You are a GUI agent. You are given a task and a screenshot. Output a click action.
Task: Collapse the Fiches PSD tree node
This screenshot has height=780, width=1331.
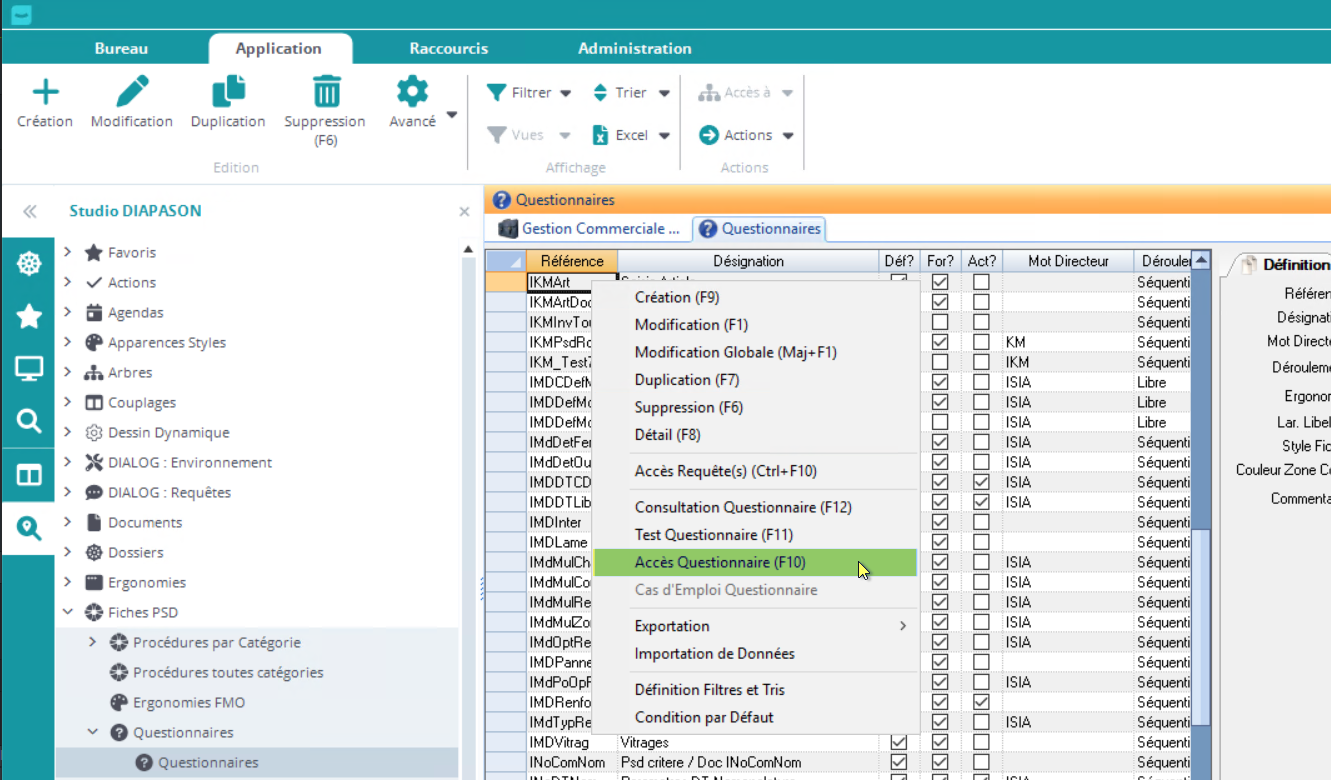pyautogui.click(x=68, y=612)
